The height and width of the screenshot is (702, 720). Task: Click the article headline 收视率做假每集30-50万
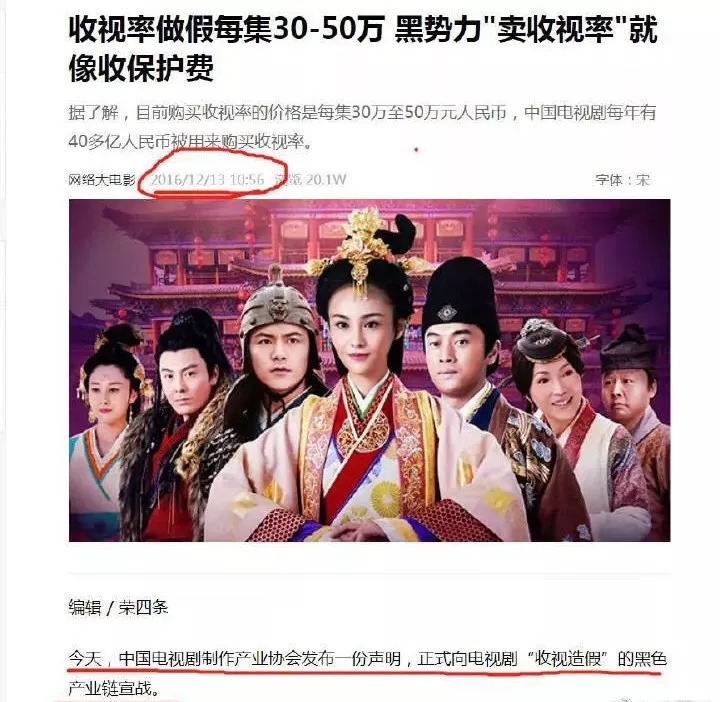pos(227,29)
